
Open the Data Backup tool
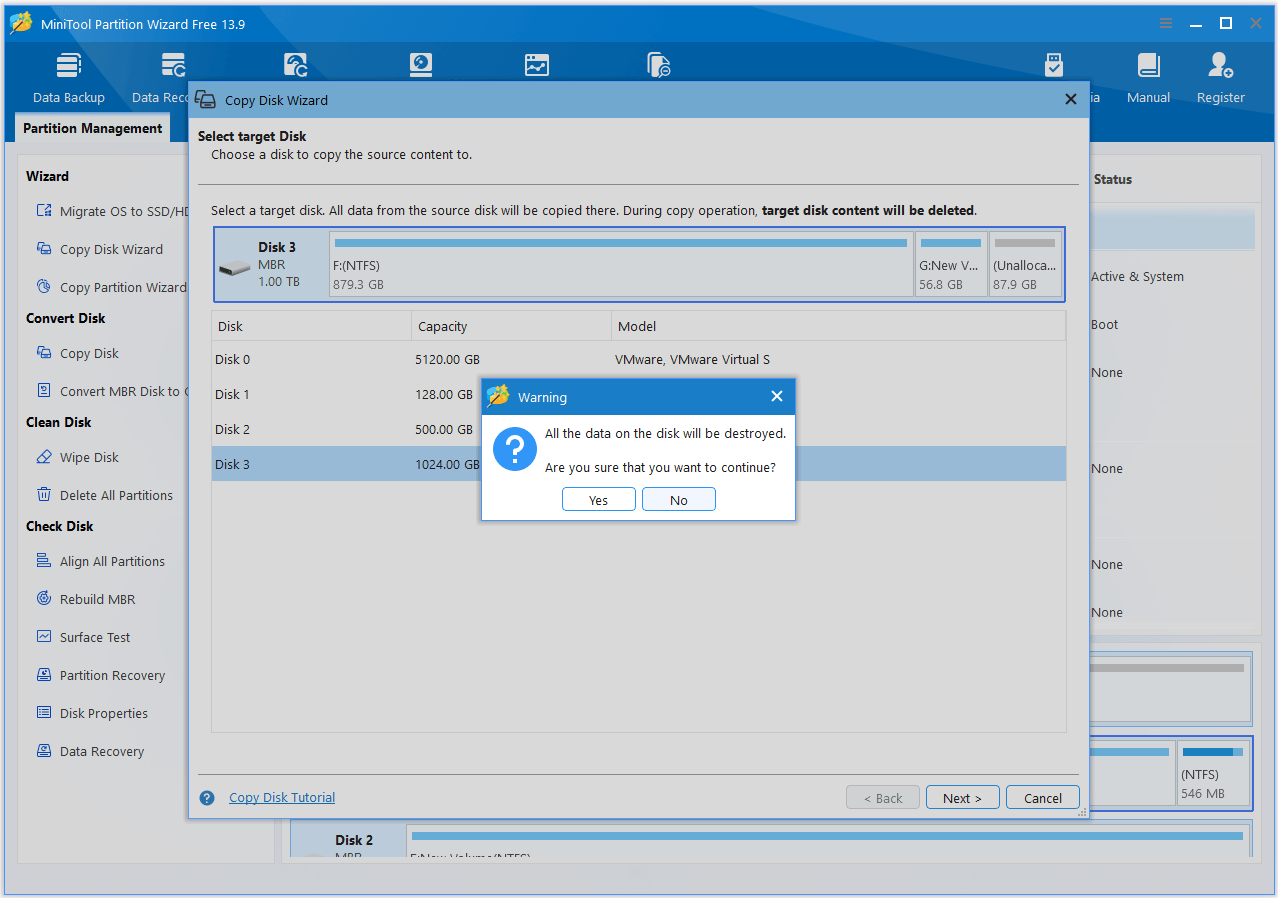[68, 78]
